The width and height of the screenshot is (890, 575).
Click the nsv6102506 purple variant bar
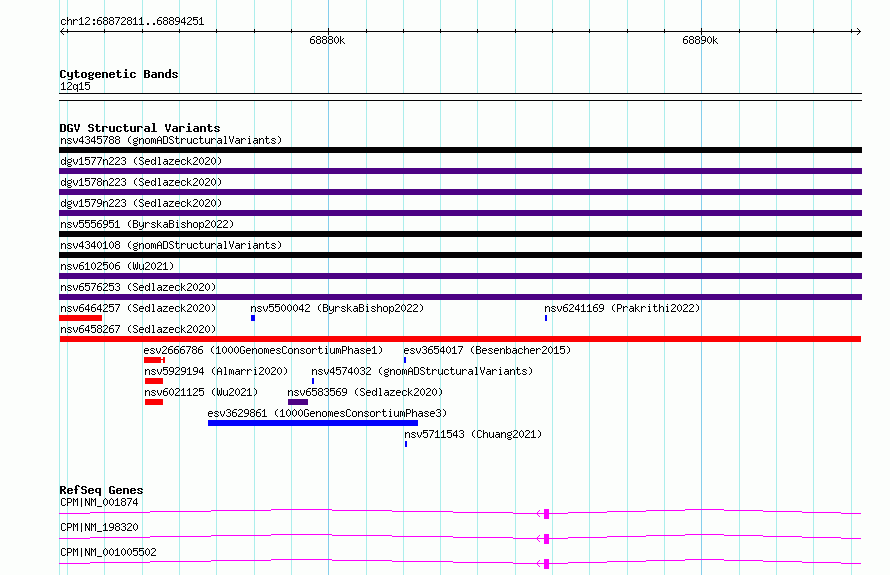click(x=460, y=276)
